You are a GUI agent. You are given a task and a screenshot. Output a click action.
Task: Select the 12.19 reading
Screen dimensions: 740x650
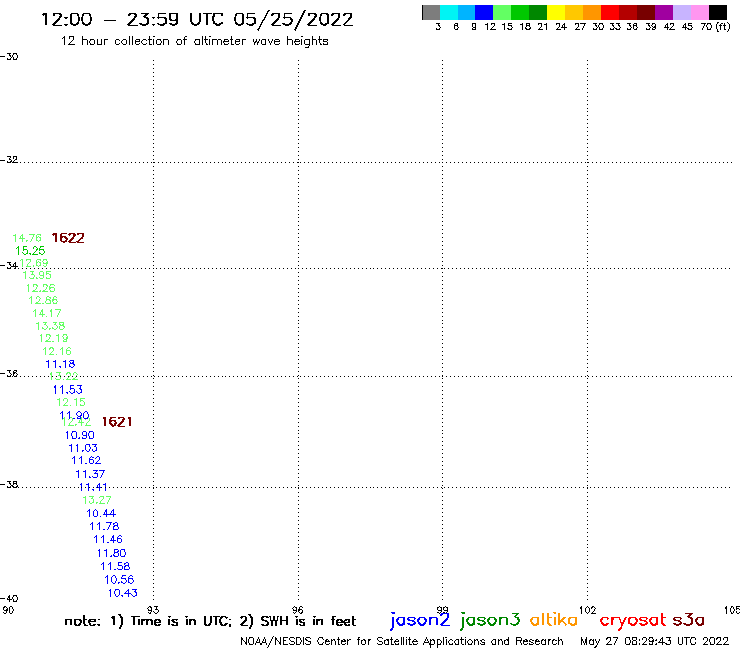click(53, 338)
